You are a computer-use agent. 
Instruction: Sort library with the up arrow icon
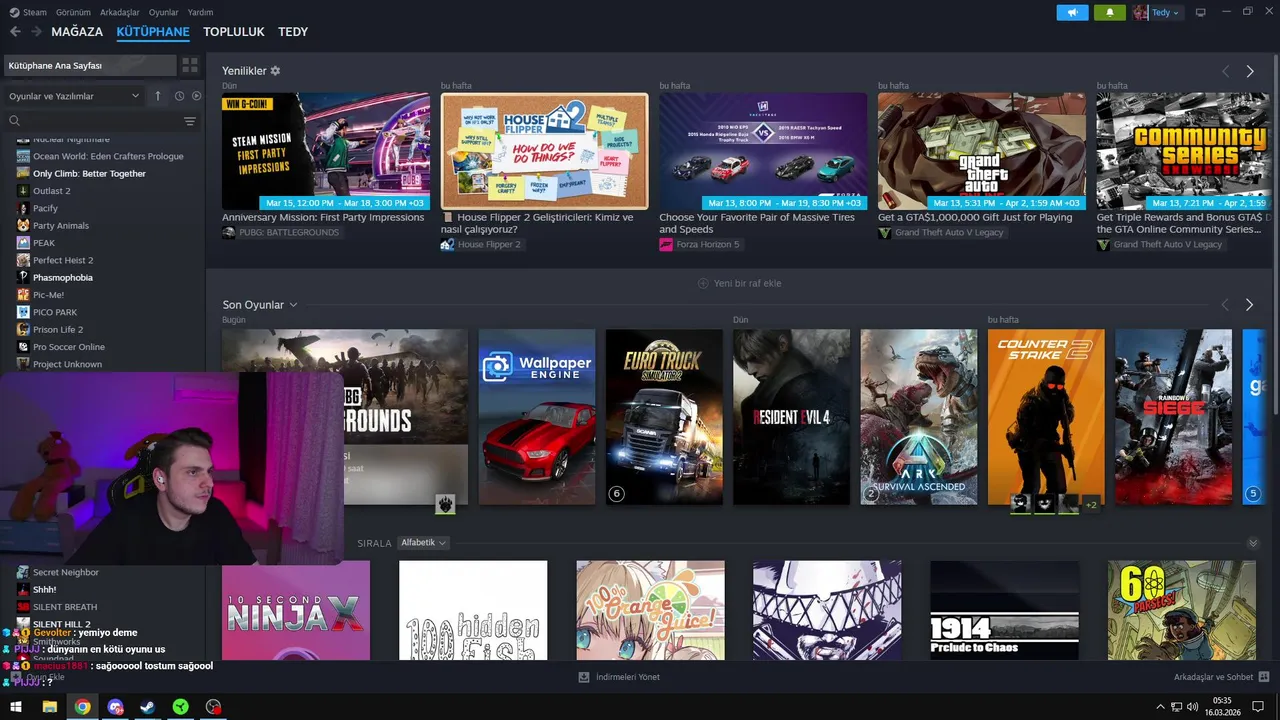coord(157,96)
